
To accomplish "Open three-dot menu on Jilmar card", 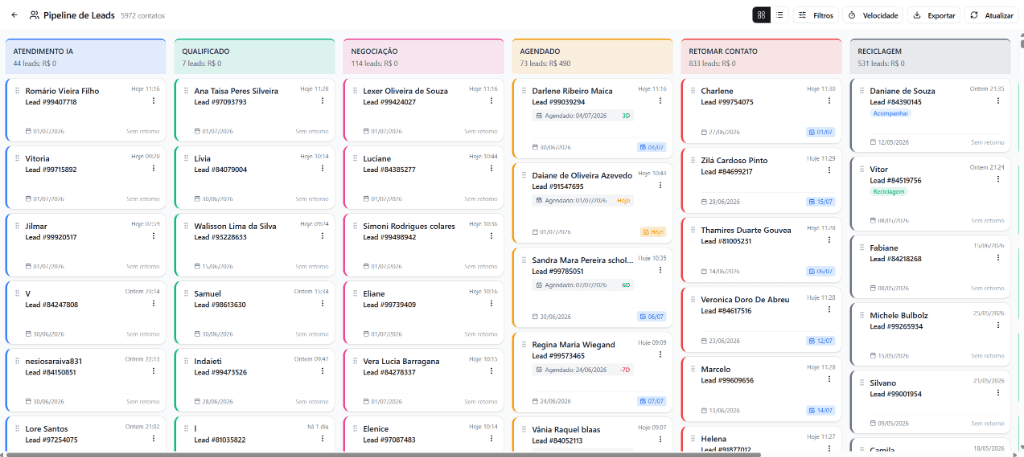I will (x=153, y=236).
